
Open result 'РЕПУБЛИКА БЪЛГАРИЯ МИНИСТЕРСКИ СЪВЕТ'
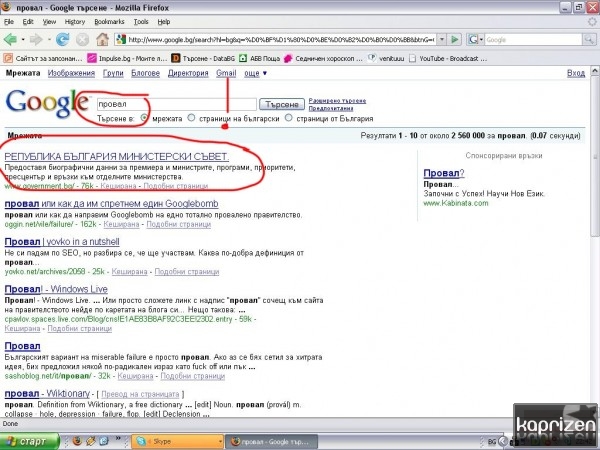point(117,157)
